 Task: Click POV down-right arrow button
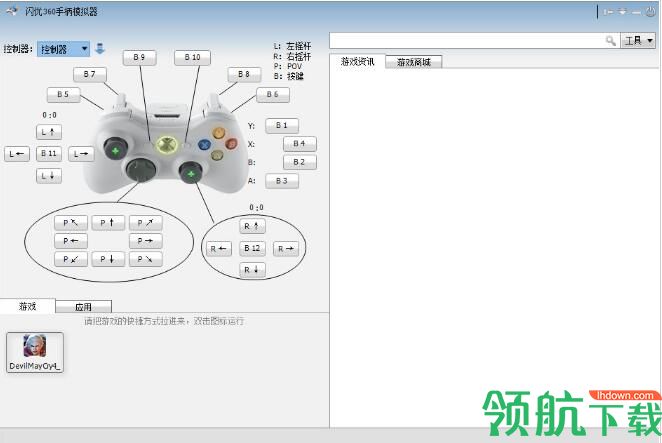(146, 259)
